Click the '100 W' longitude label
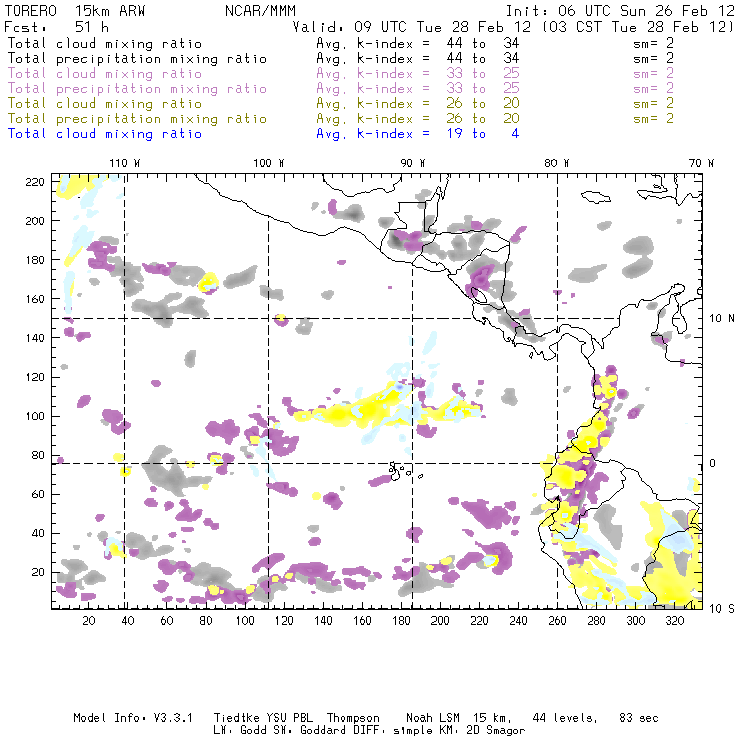The width and height of the screenshot is (740, 740). click(x=269, y=163)
